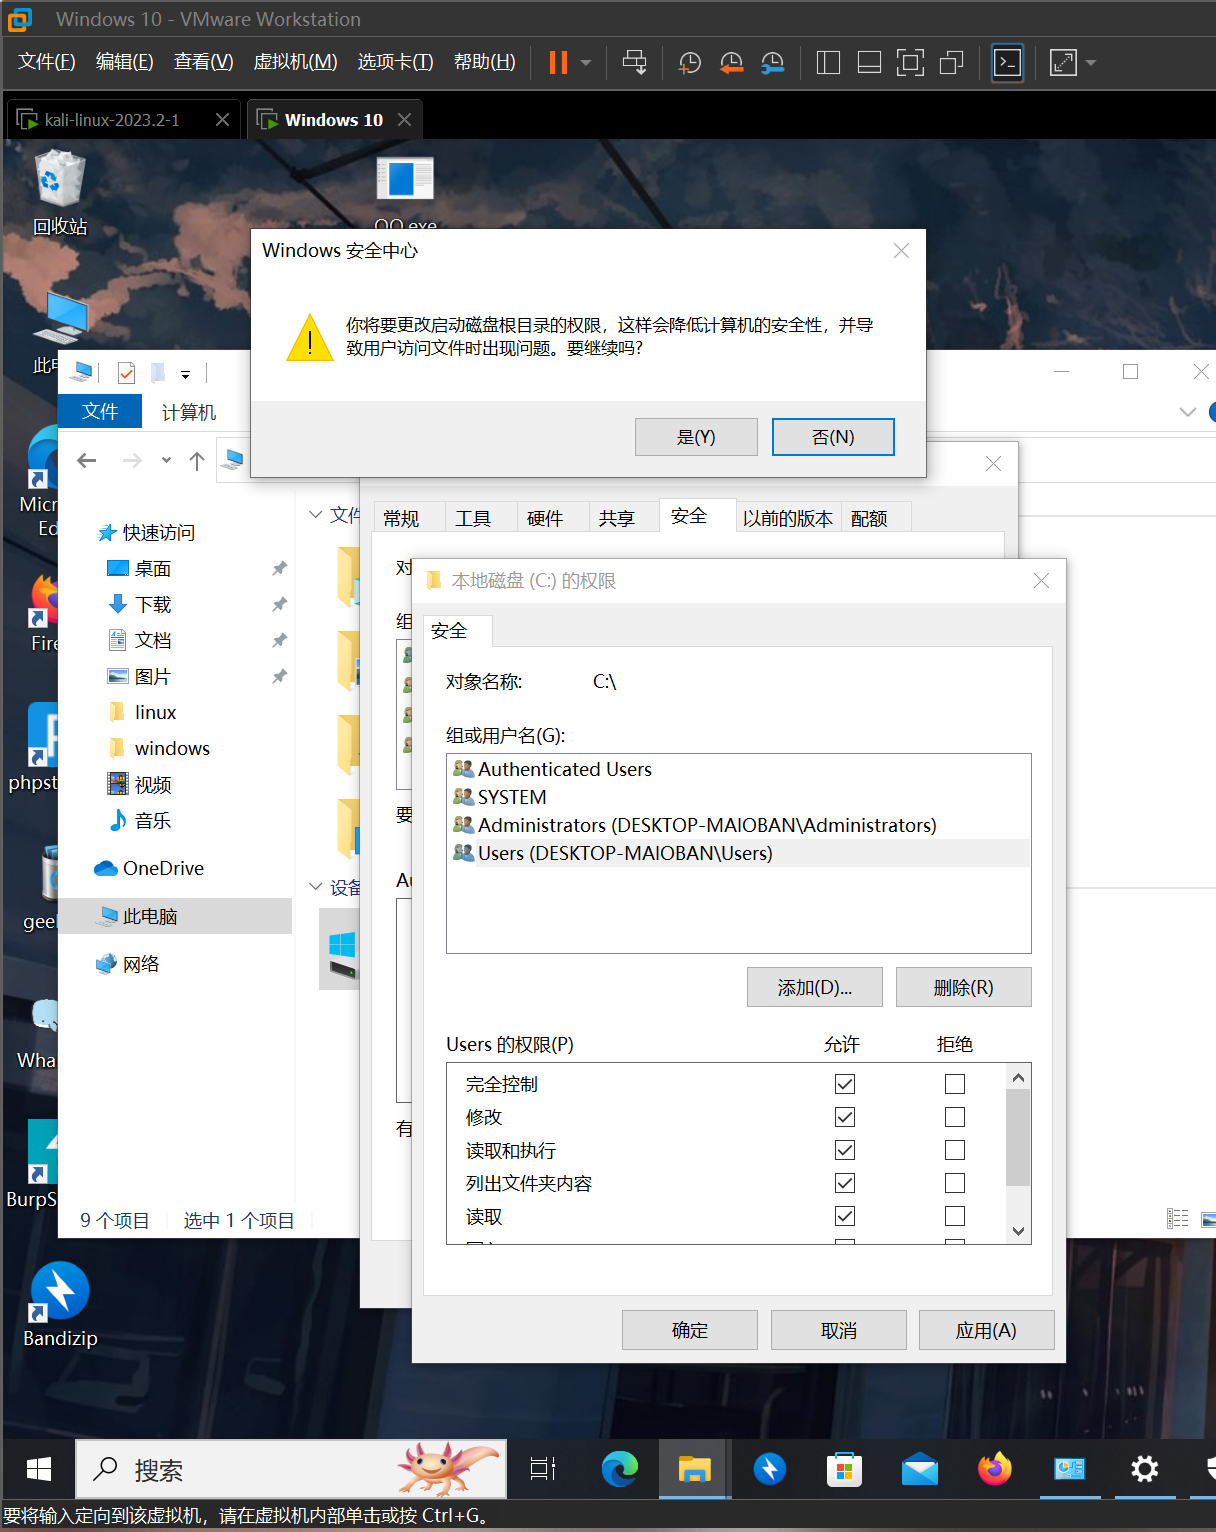
Task: Click the VMware pause virtual machine icon
Action: point(558,63)
